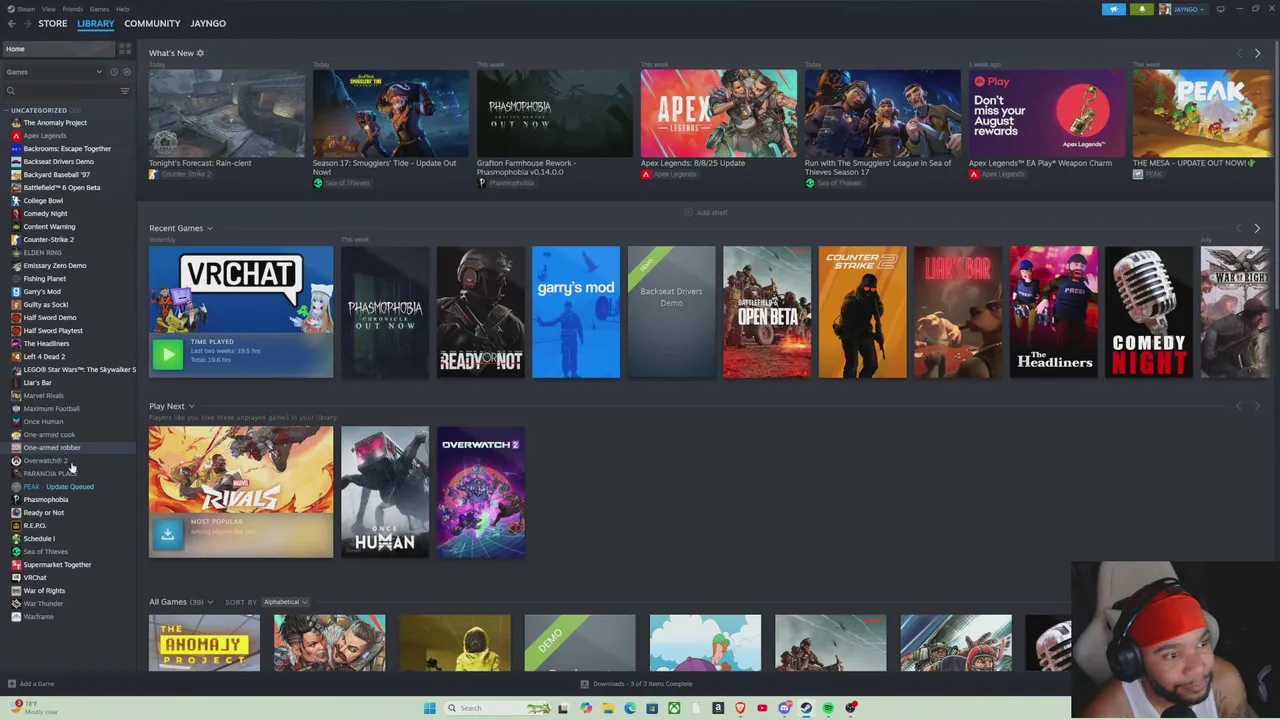1280x720 pixels.
Task: Select Sea of Thieves in list
Action: (45, 552)
